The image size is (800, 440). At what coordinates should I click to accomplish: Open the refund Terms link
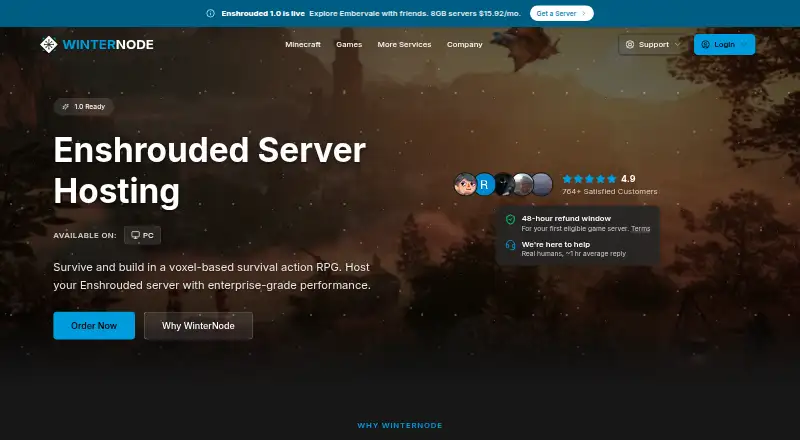pyautogui.click(x=640, y=229)
